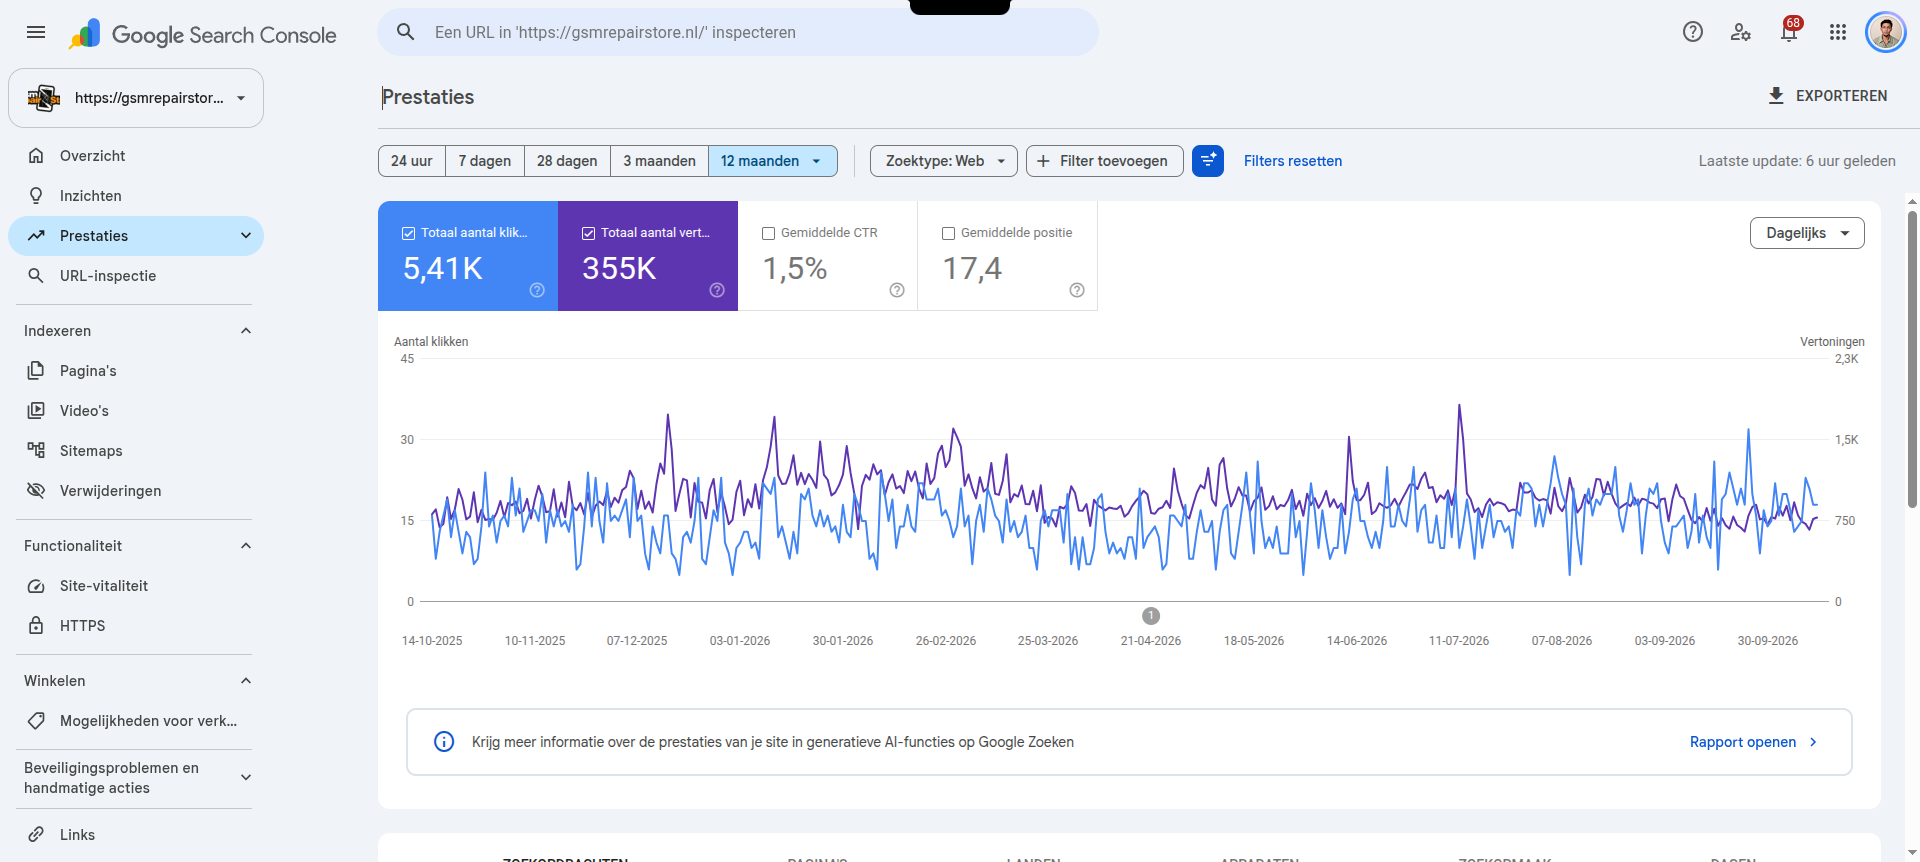The image size is (1920, 862).
Task: Click the Video's icon in sidebar
Action: click(x=36, y=411)
